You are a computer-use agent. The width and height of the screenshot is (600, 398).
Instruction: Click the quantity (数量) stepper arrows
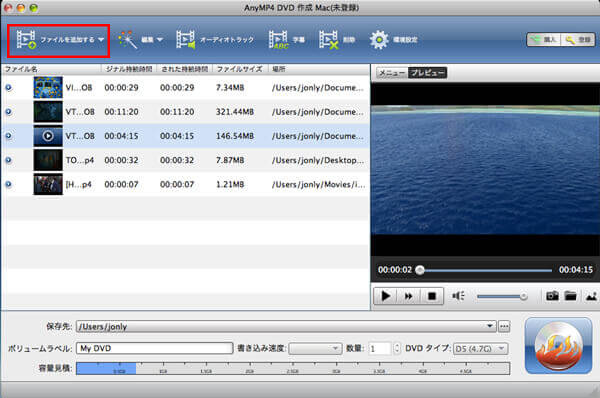click(396, 348)
